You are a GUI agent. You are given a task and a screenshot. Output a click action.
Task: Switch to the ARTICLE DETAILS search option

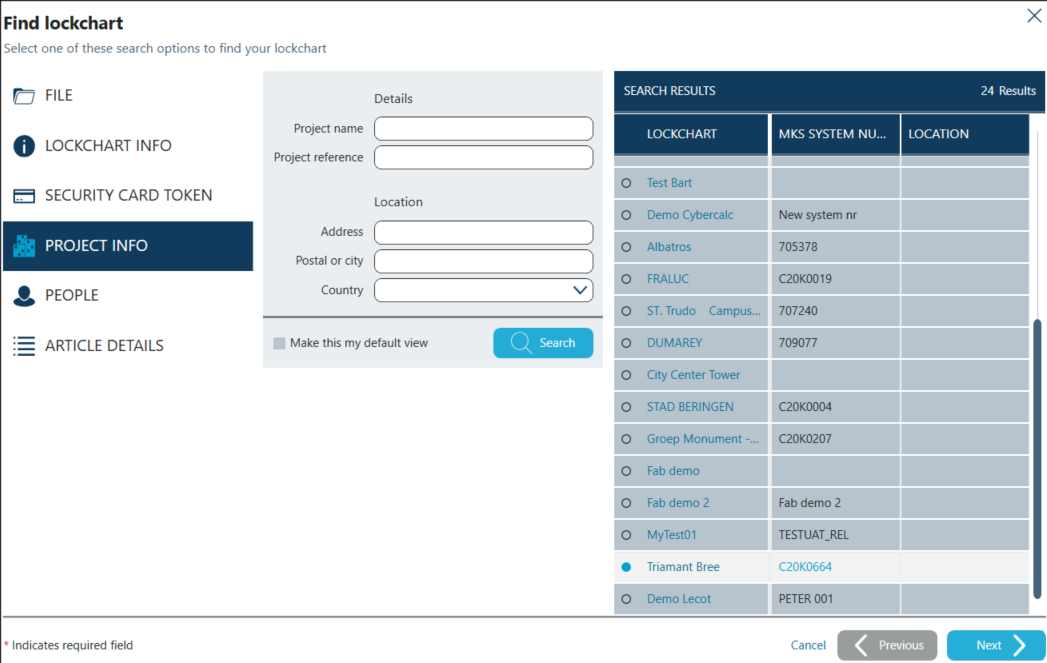click(x=104, y=346)
